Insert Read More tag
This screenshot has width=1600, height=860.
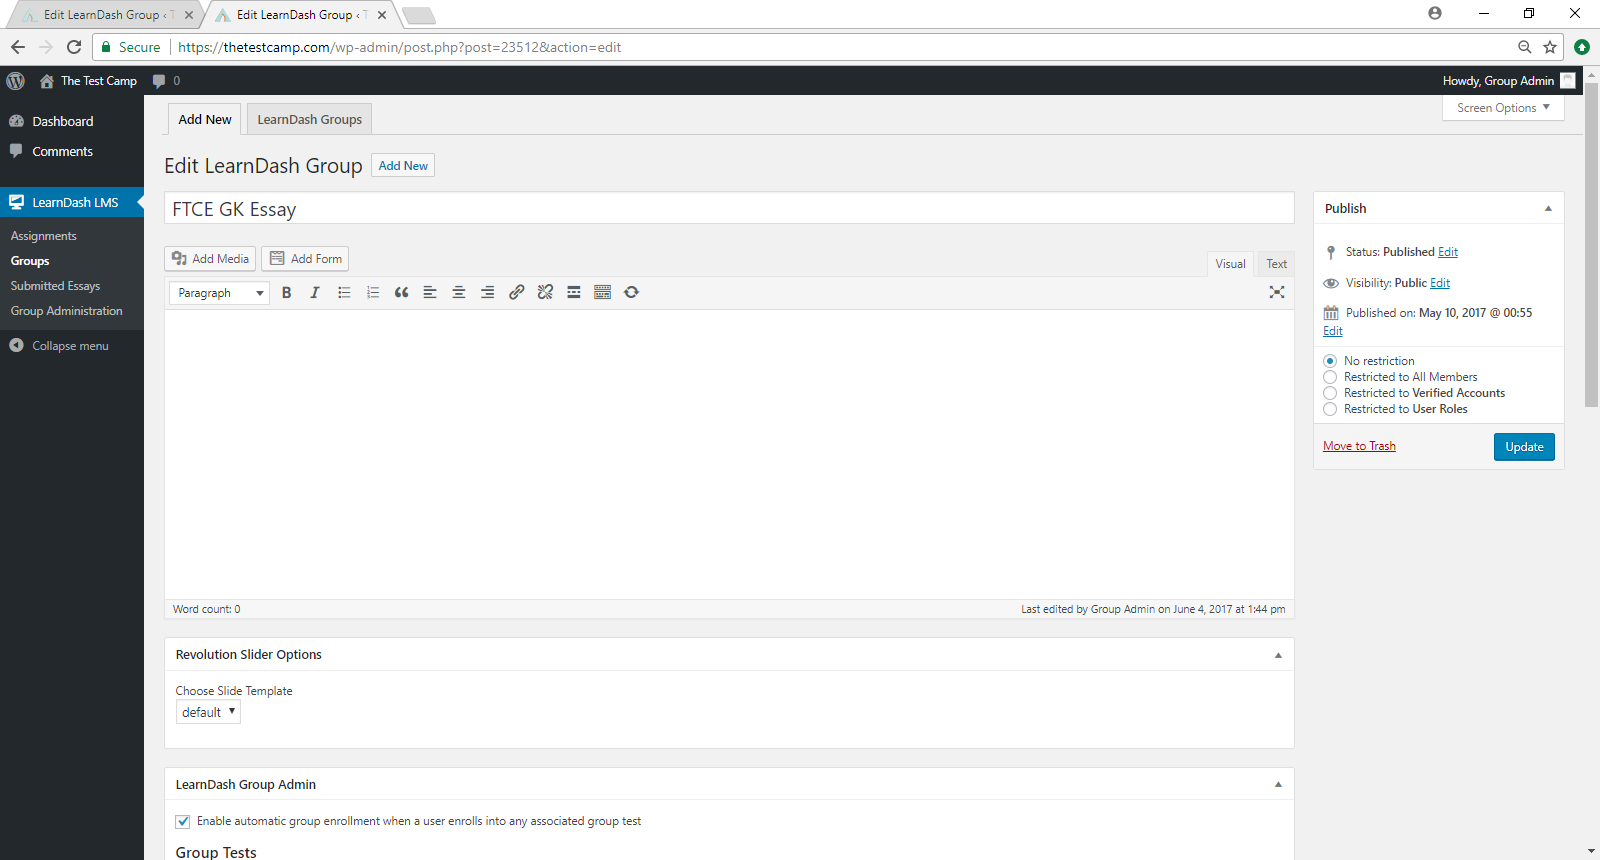pos(574,293)
